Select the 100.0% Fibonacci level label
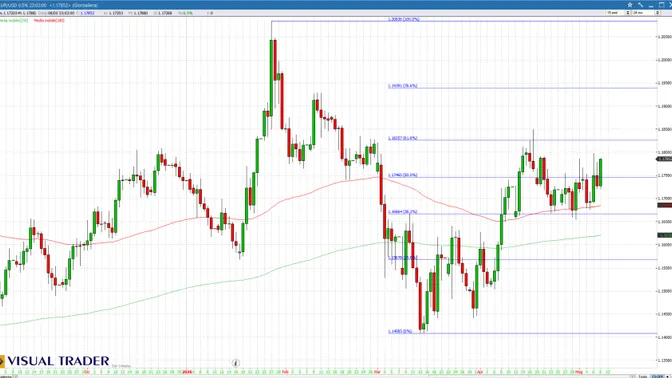672x378 pixels. [x=404, y=19]
